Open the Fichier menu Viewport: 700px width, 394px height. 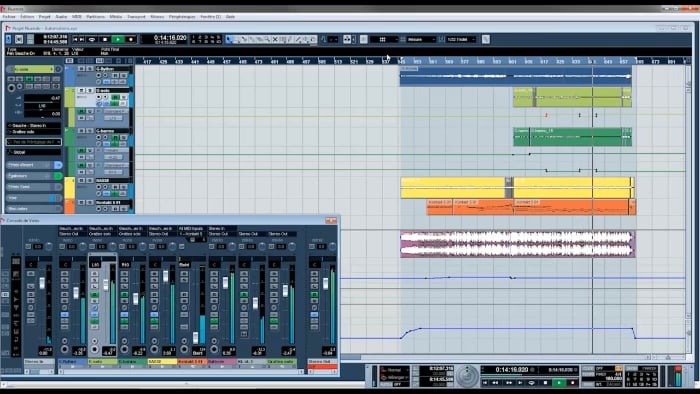coord(9,17)
